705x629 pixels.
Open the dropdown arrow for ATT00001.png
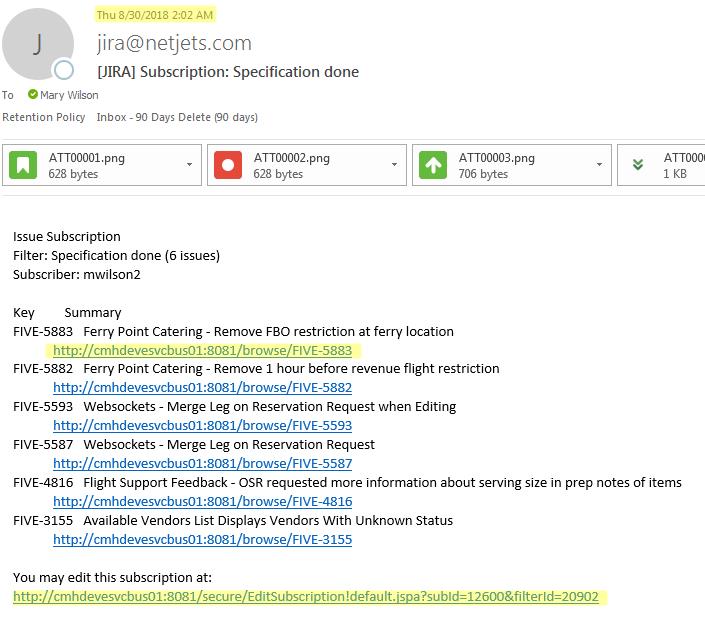pos(190,165)
